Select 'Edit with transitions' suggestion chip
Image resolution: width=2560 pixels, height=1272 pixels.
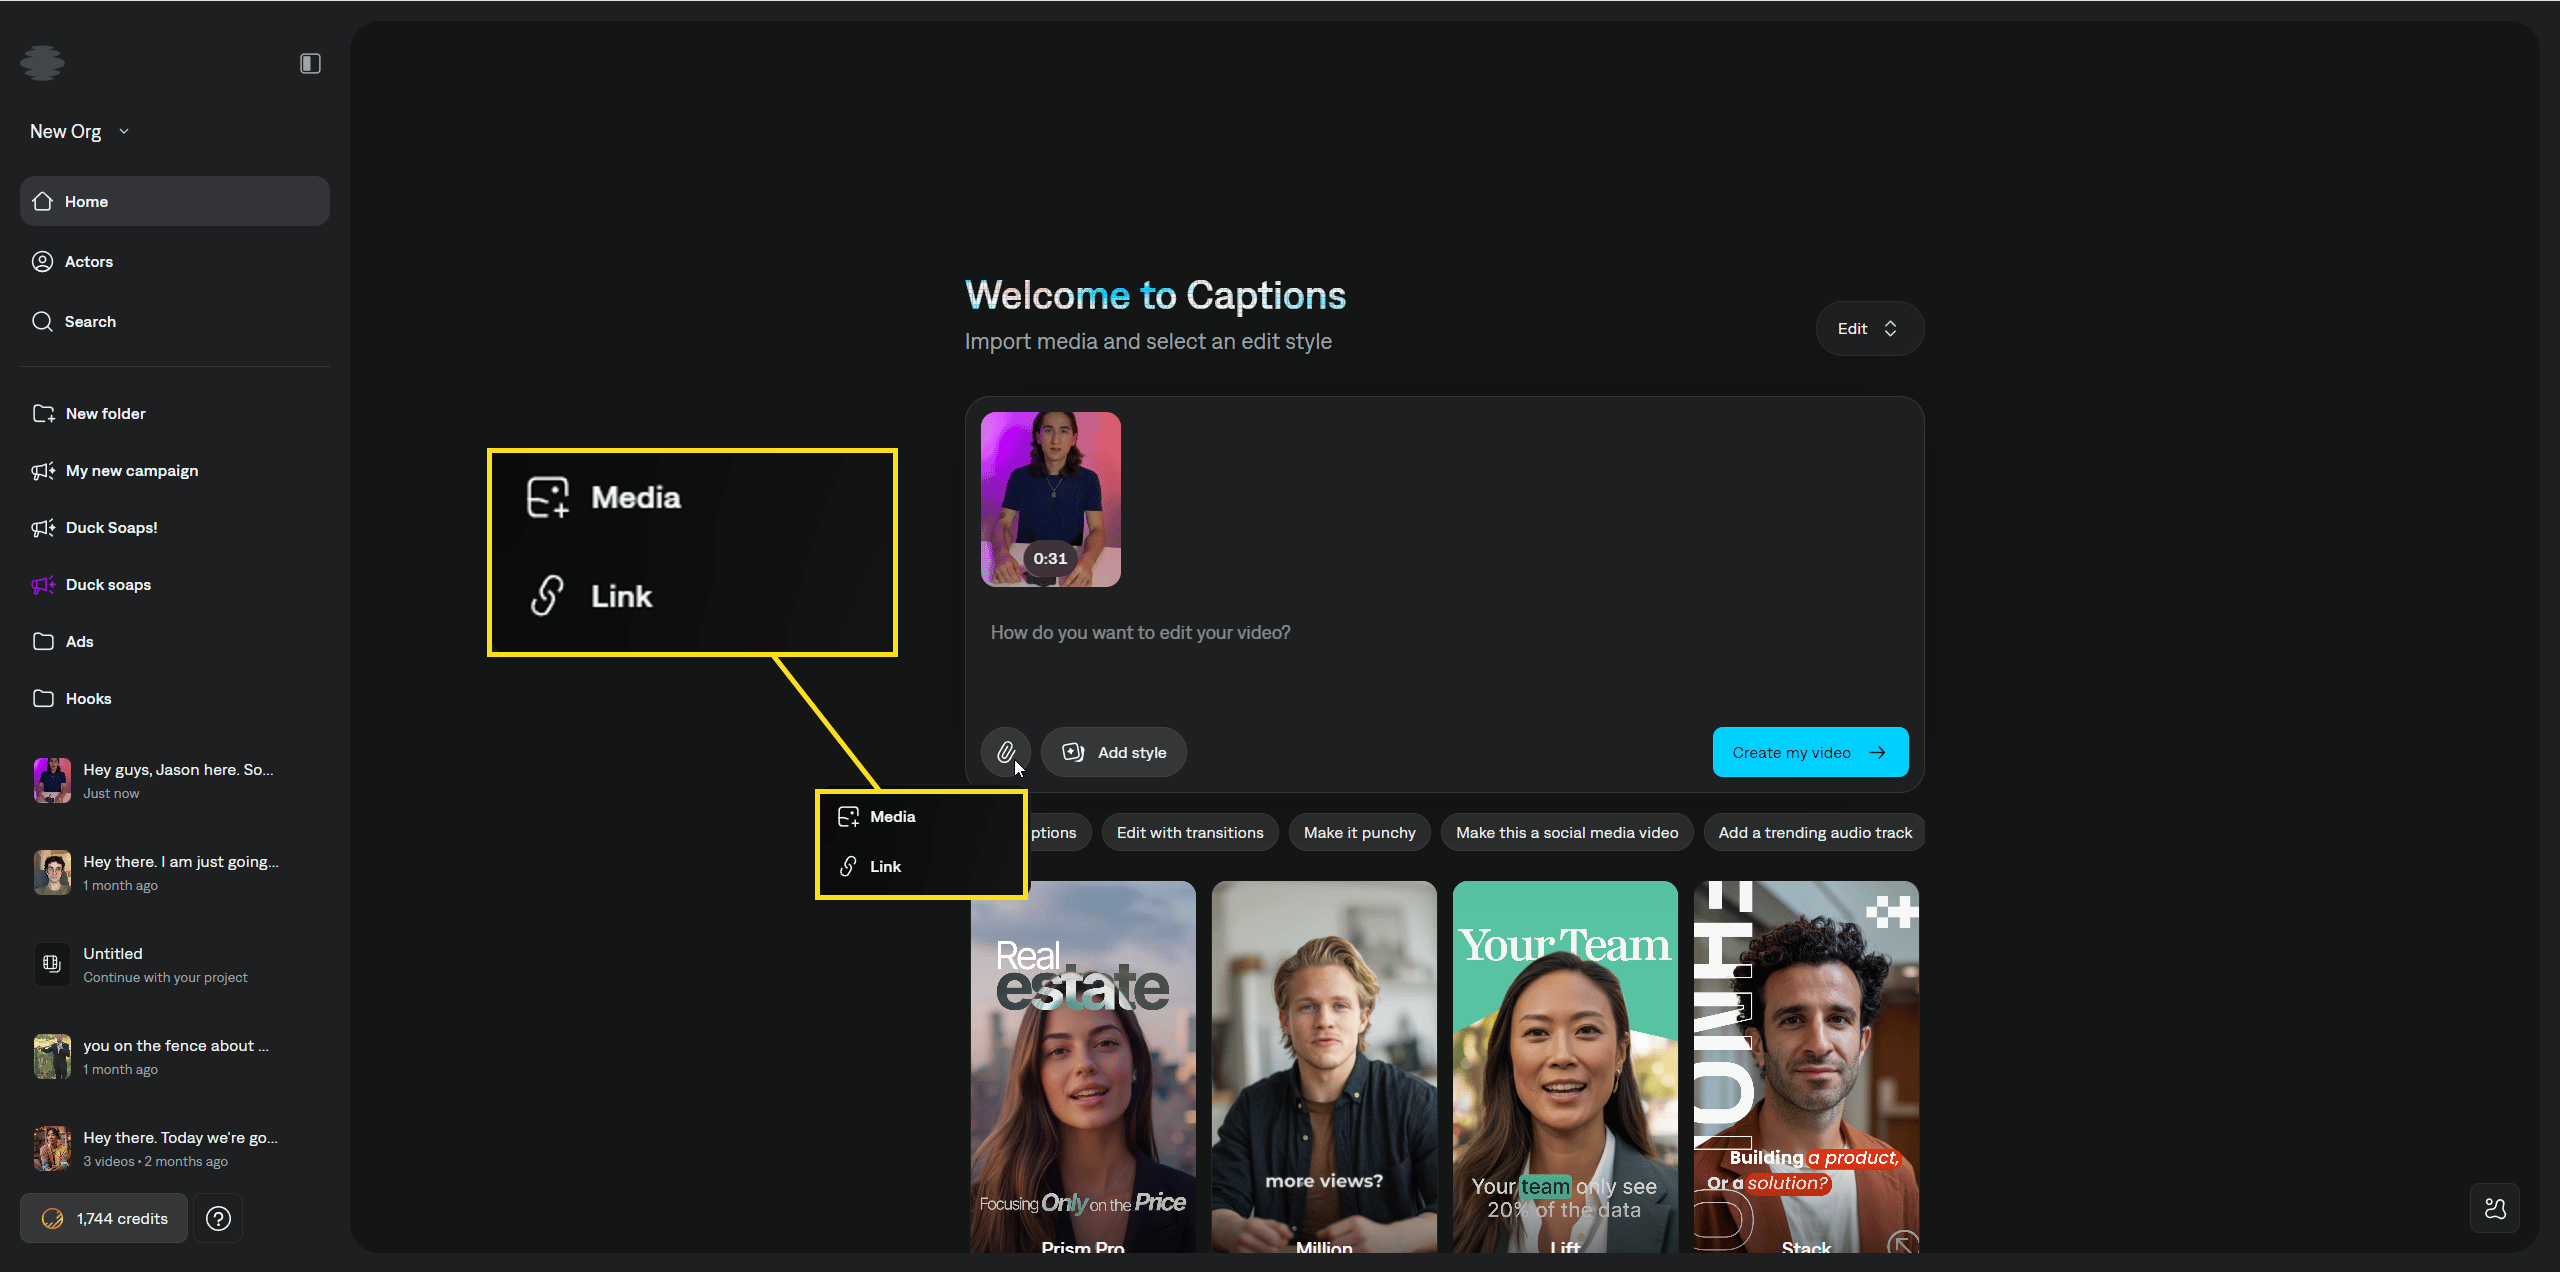[x=1190, y=833]
